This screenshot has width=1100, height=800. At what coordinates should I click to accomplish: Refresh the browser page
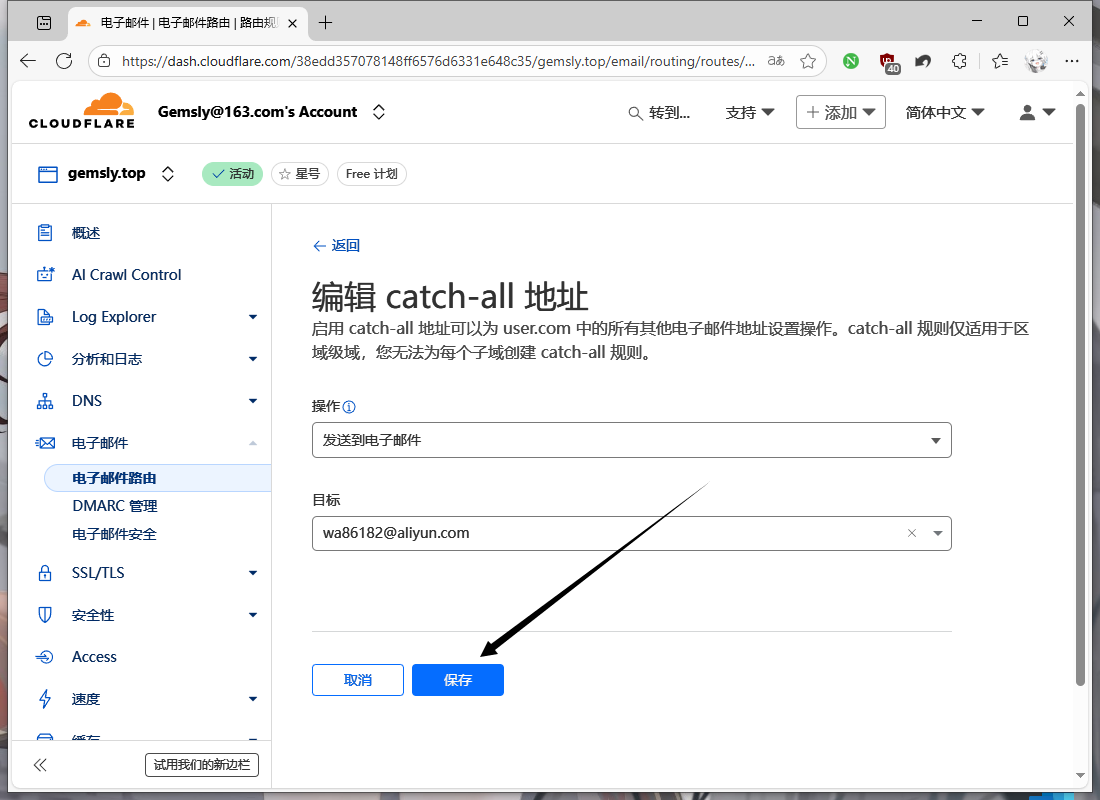point(64,61)
